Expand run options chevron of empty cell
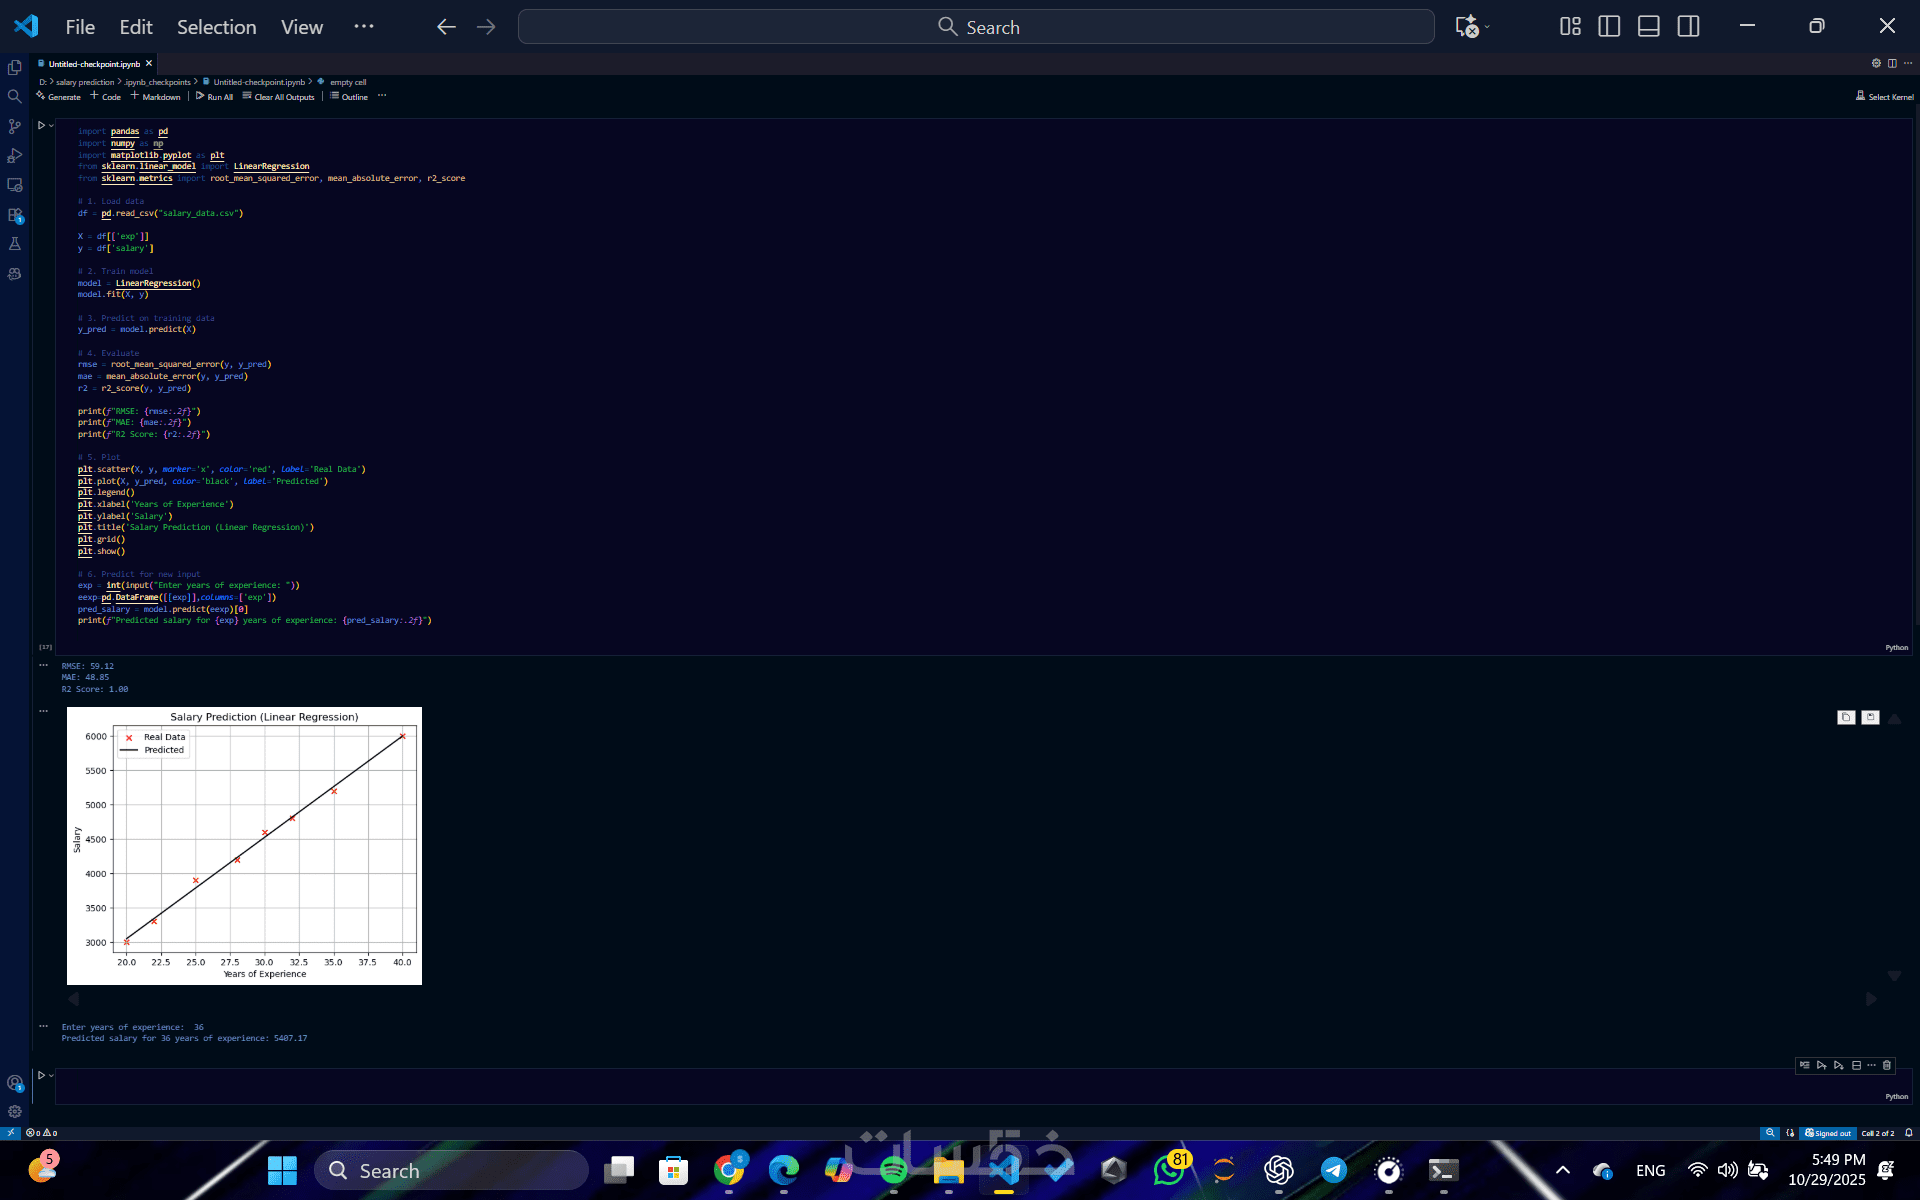 51,1075
